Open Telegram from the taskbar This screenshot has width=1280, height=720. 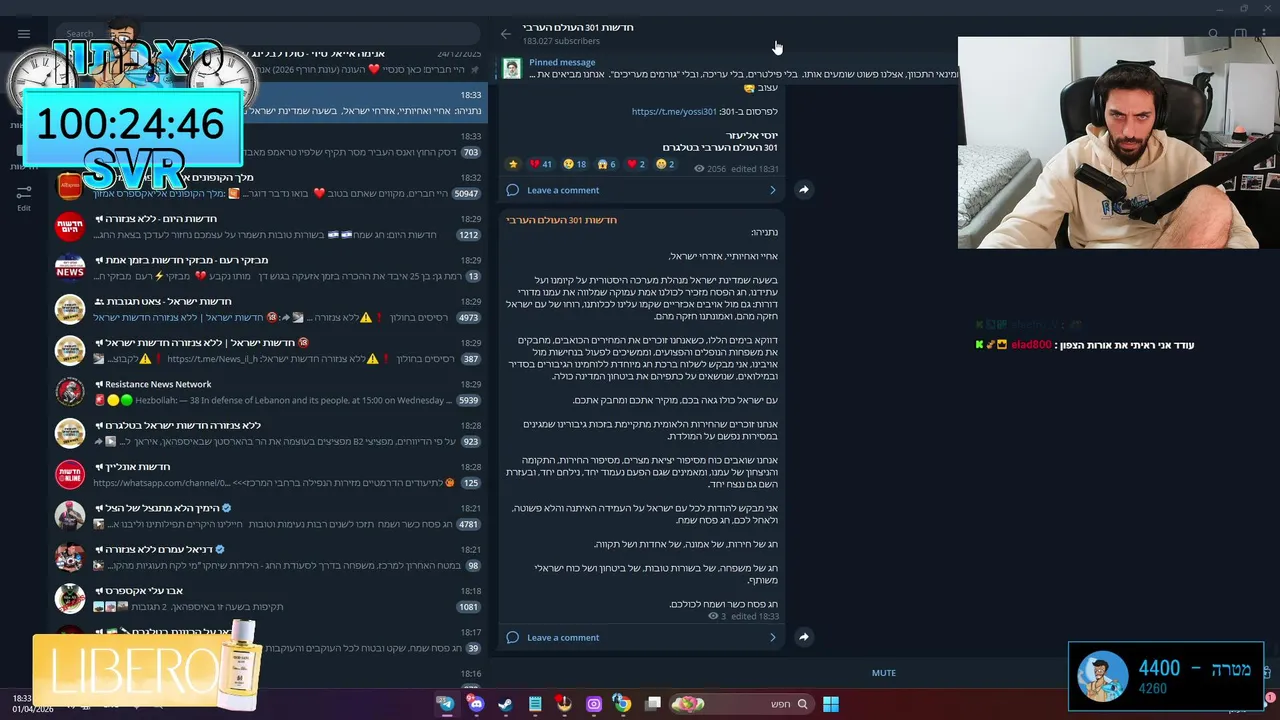(x=446, y=704)
